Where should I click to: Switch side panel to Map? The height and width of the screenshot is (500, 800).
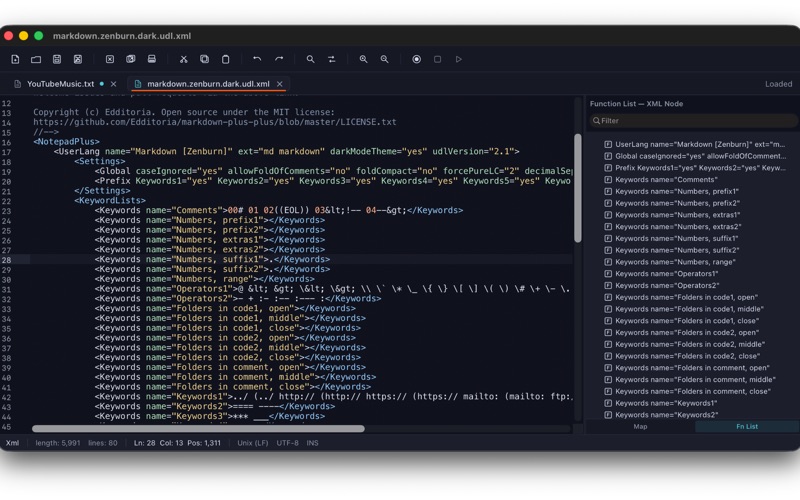click(x=640, y=427)
